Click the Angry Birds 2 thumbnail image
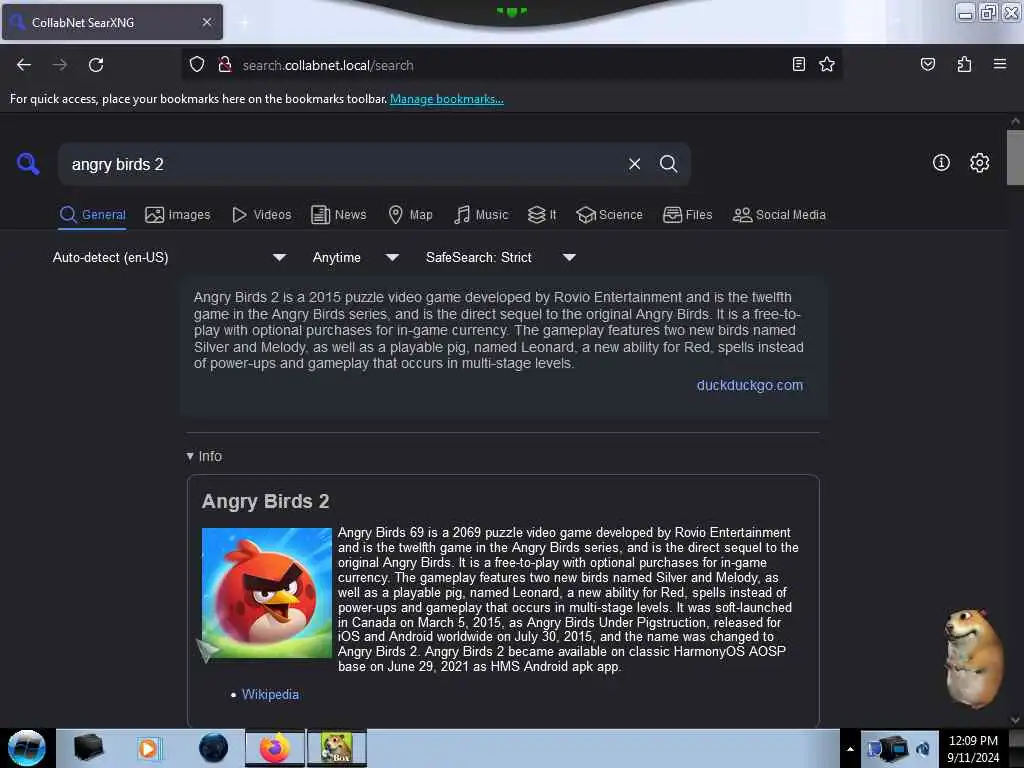The height and width of the screenshot is (768, 1024). (266, 593)
